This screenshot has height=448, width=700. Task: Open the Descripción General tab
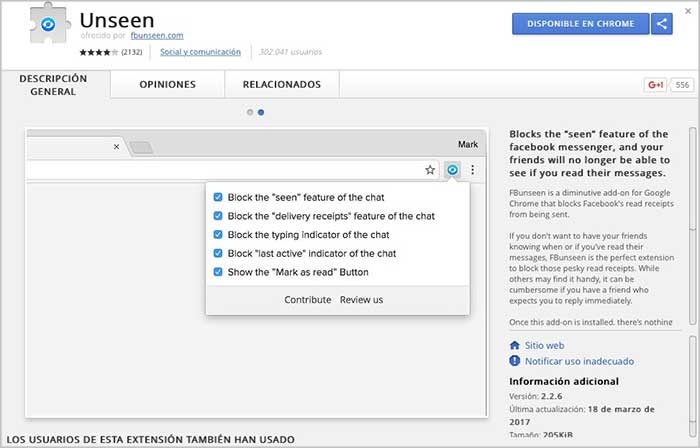[x=53, y=85]
